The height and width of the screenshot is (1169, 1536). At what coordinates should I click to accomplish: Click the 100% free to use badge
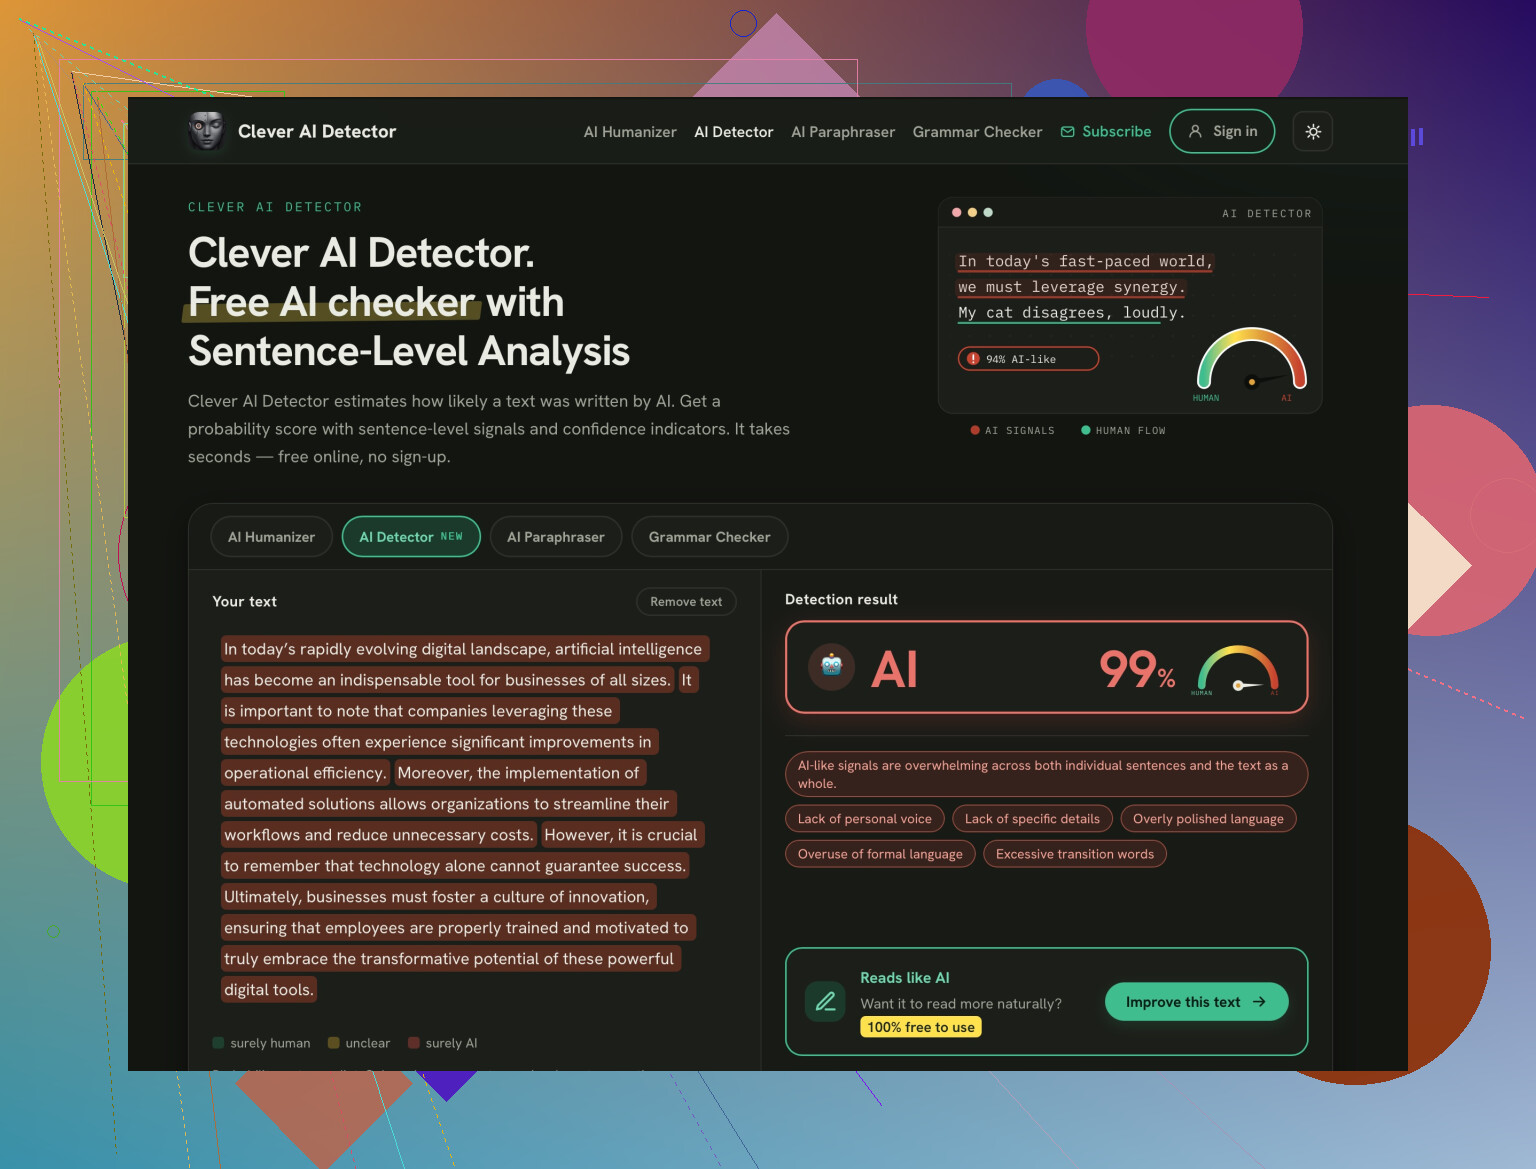[x=921, y=1027]
